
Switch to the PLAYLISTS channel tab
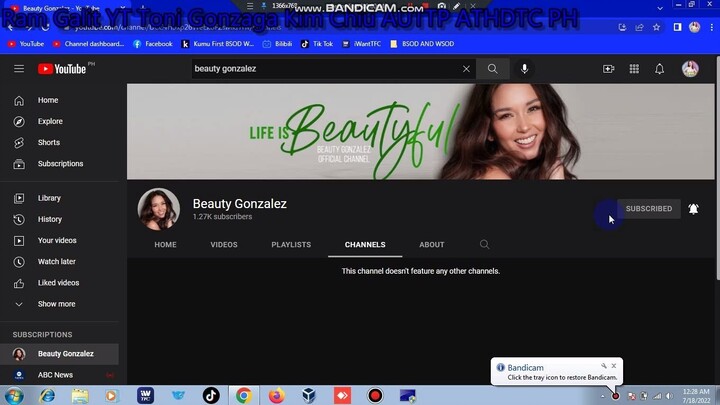pos(291,245)
